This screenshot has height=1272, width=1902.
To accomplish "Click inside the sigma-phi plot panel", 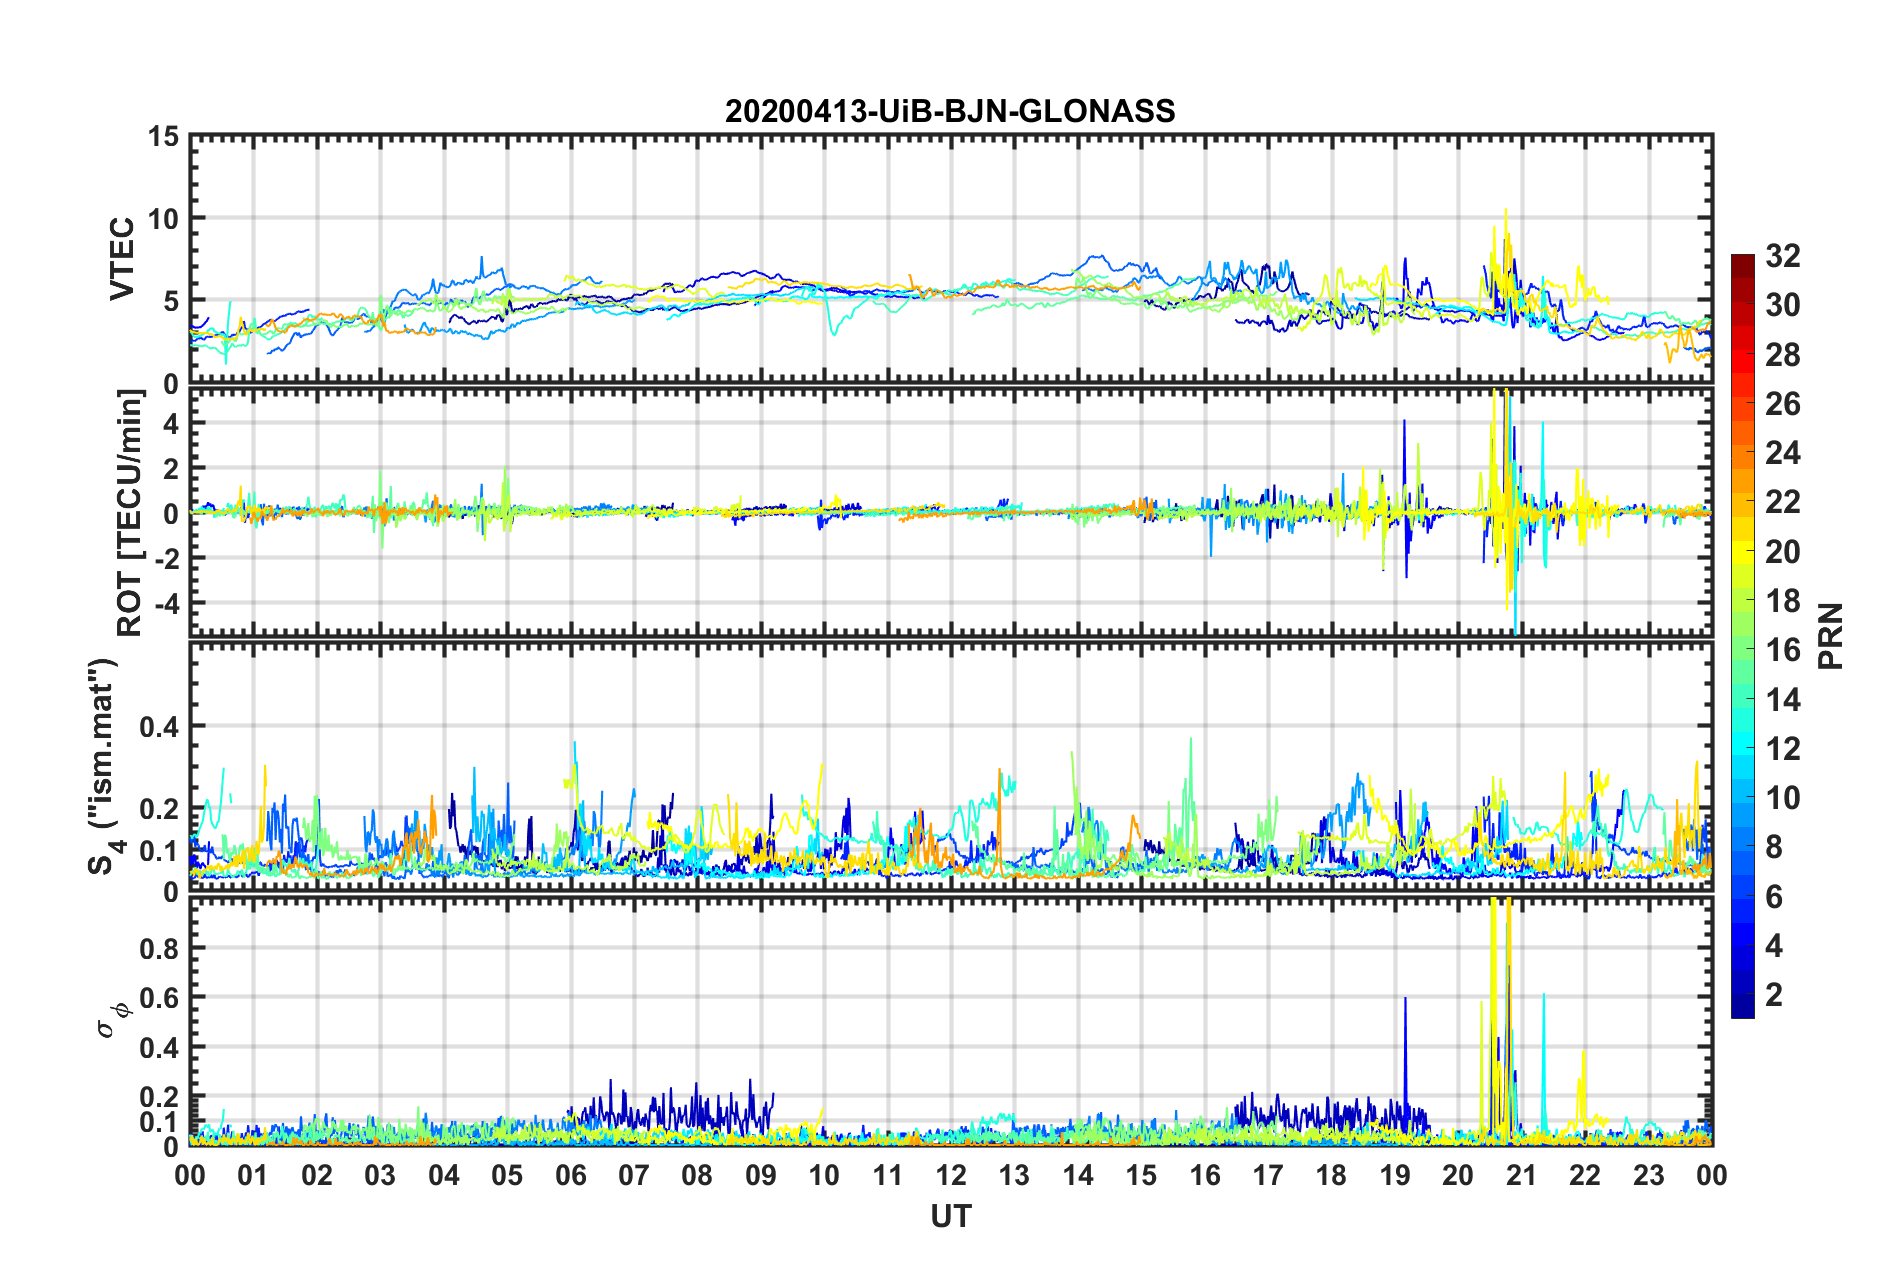I will [951, 1021].
